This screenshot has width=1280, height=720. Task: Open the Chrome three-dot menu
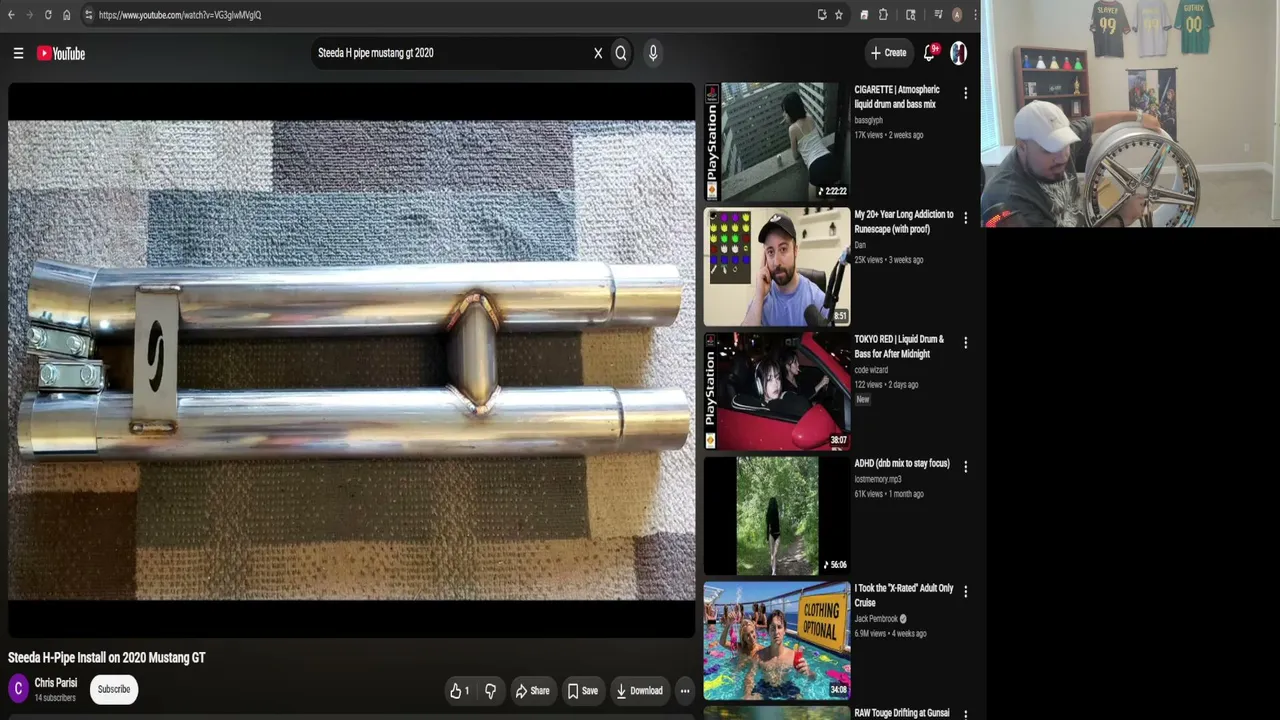coord(974,15)
